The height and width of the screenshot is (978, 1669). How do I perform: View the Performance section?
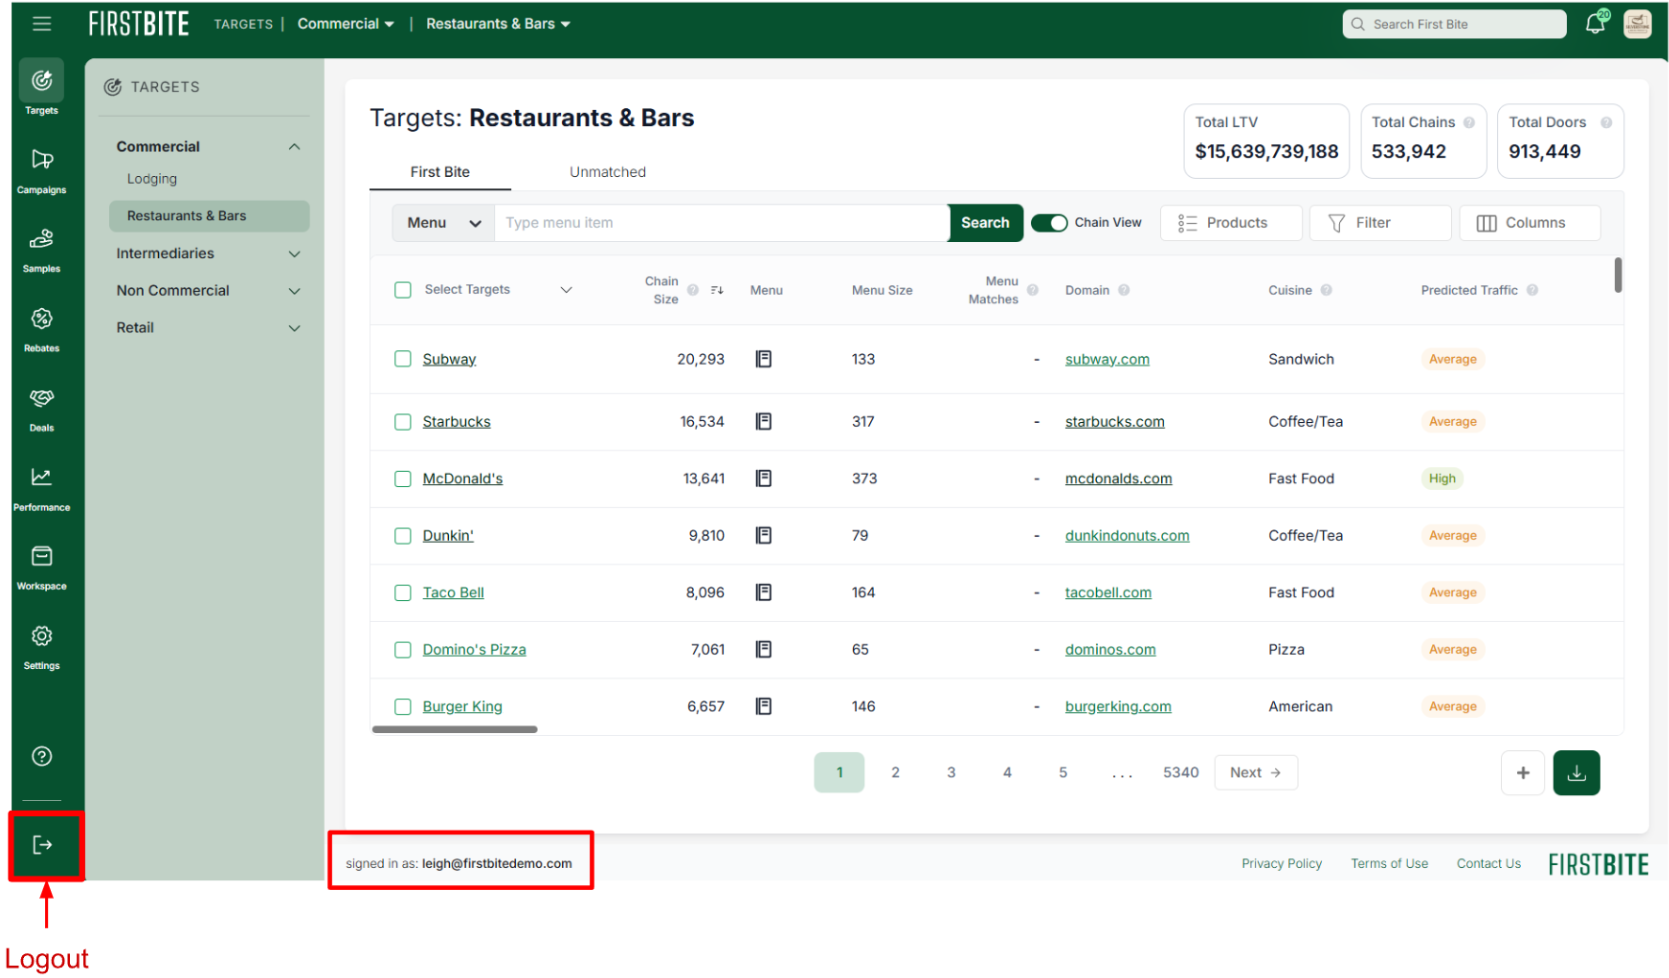41,487
